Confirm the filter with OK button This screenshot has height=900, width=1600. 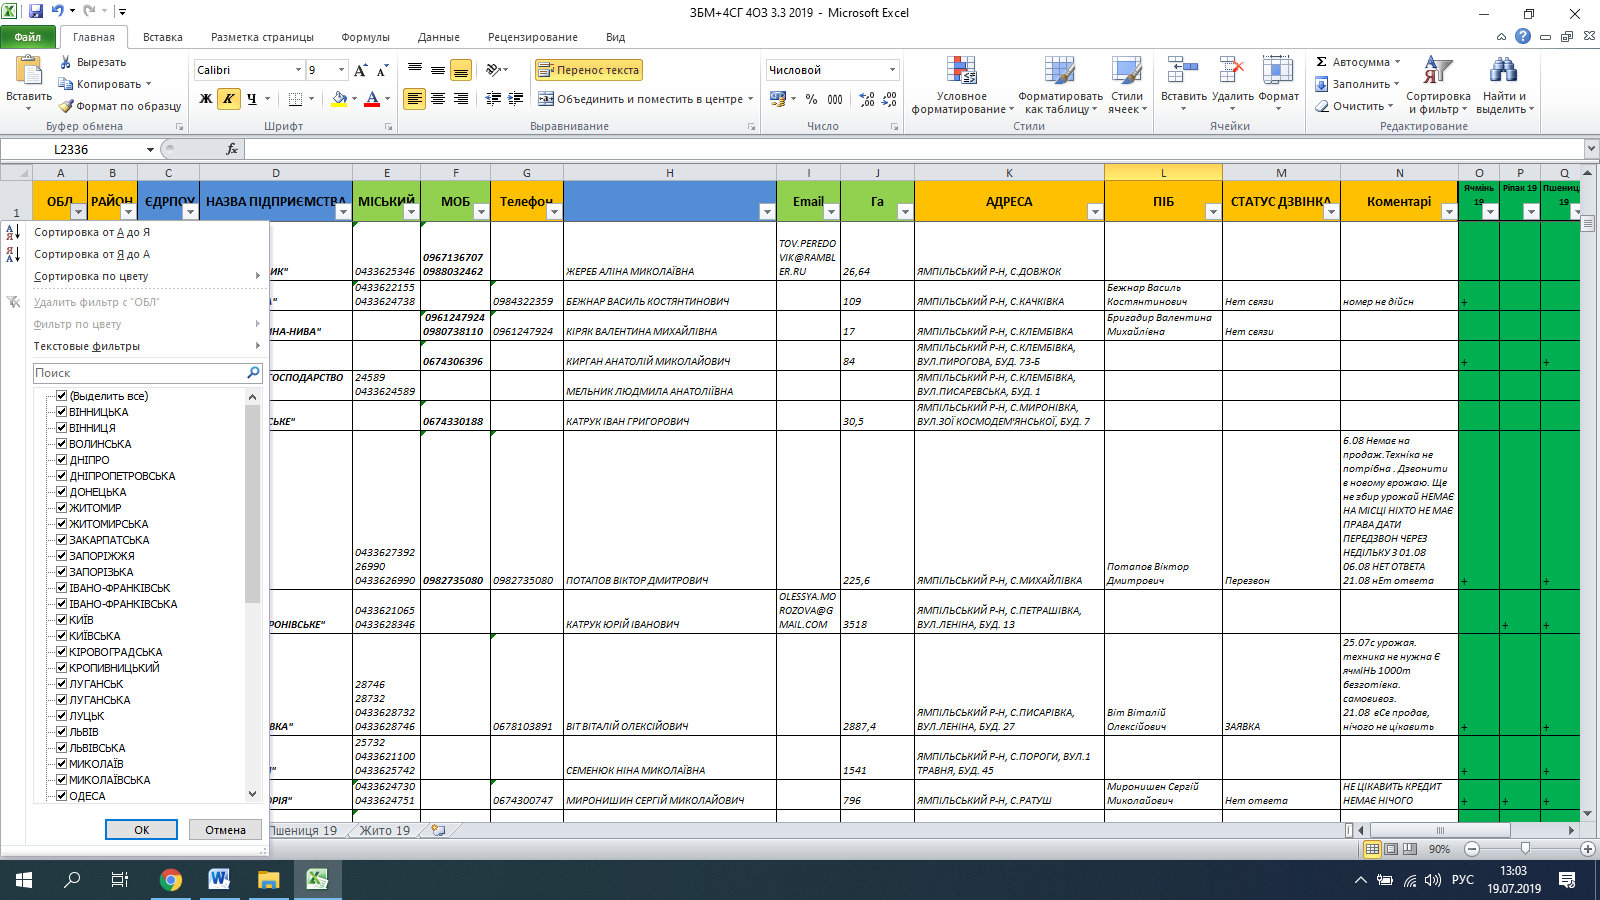(141, 830)
